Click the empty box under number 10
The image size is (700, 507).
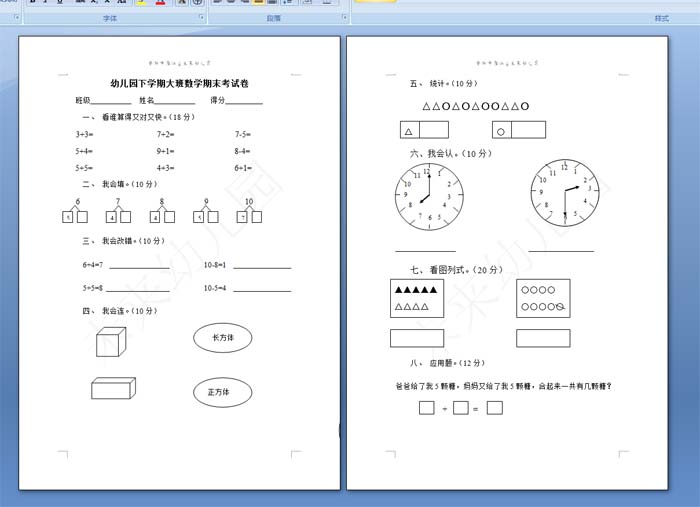tap(257, 217)
